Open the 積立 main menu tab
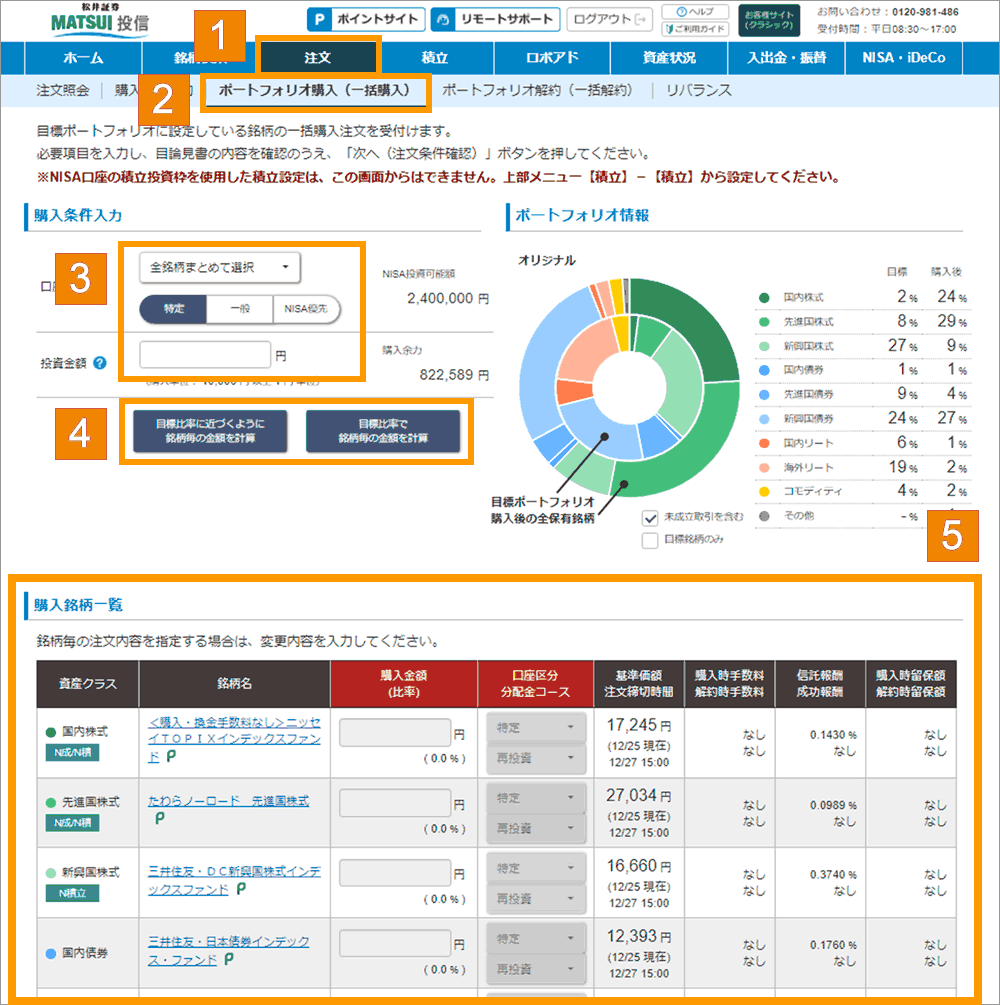Screen dimensions: 1000x1005 (x=435, y=58)
